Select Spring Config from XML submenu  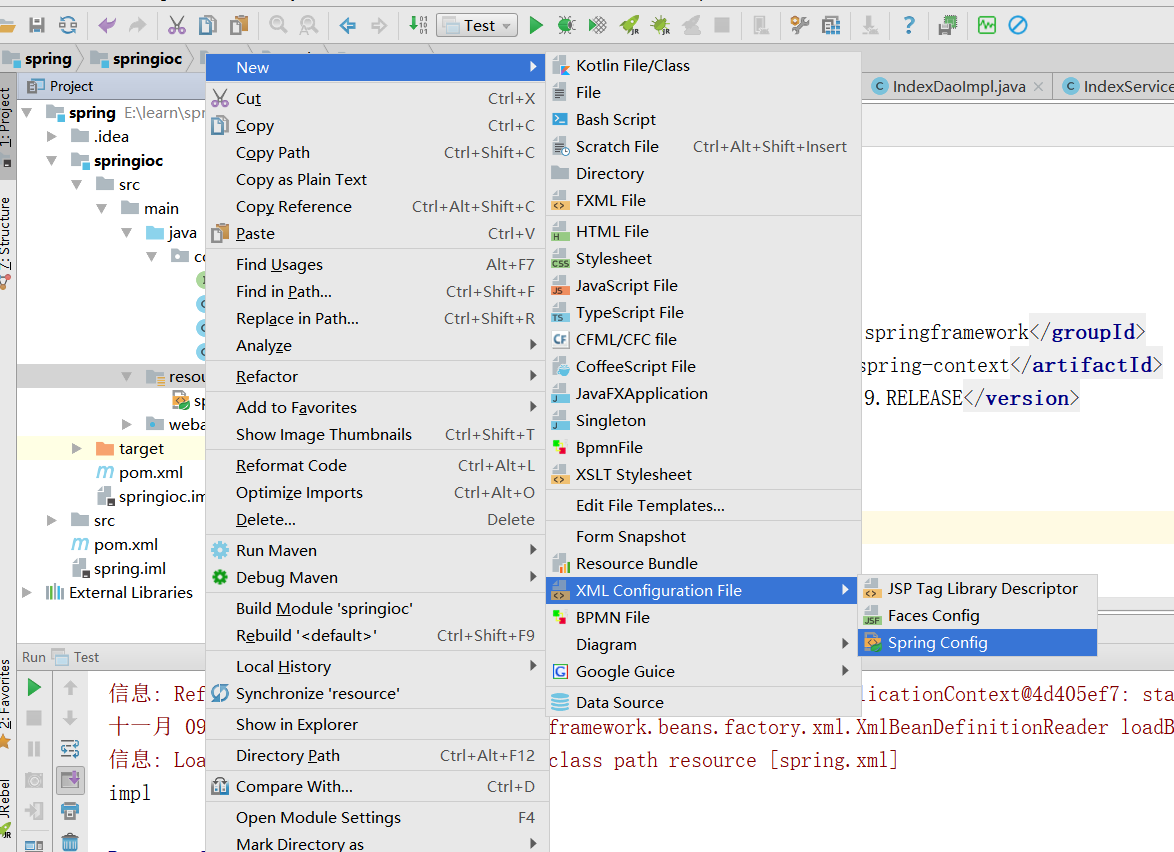tap(977, 643)
